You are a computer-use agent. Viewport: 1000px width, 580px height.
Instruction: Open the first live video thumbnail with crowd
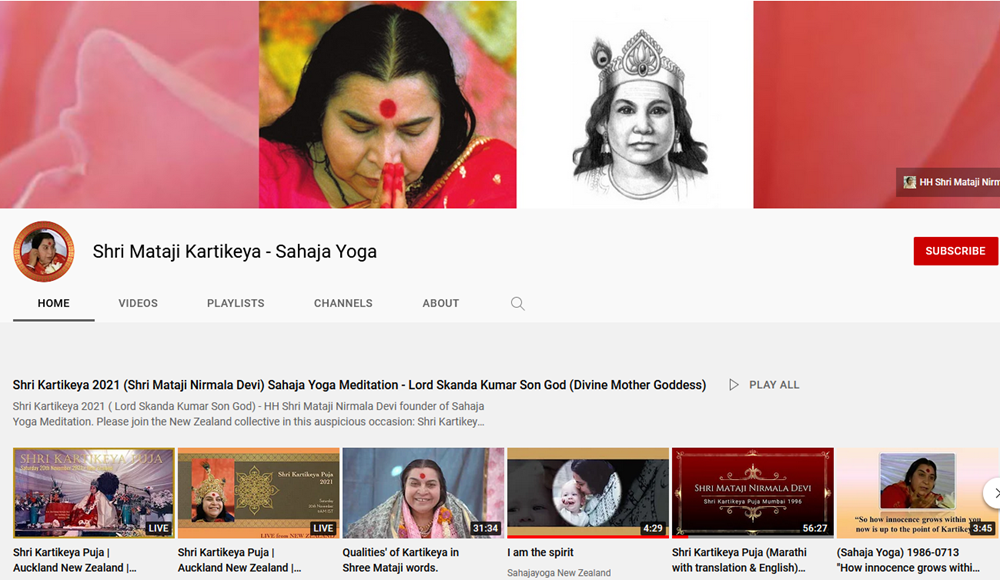pos(93,492)
